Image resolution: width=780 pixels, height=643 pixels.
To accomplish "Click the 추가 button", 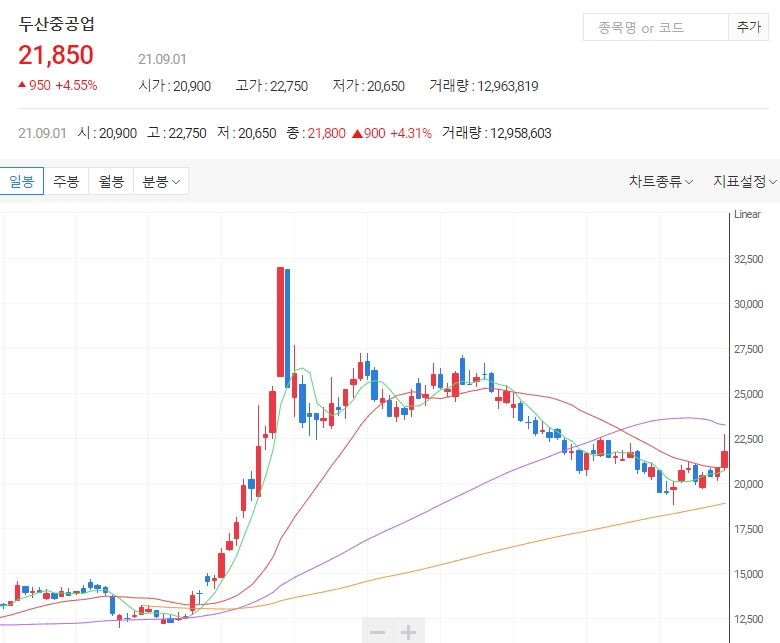I will tap(749, 27).
